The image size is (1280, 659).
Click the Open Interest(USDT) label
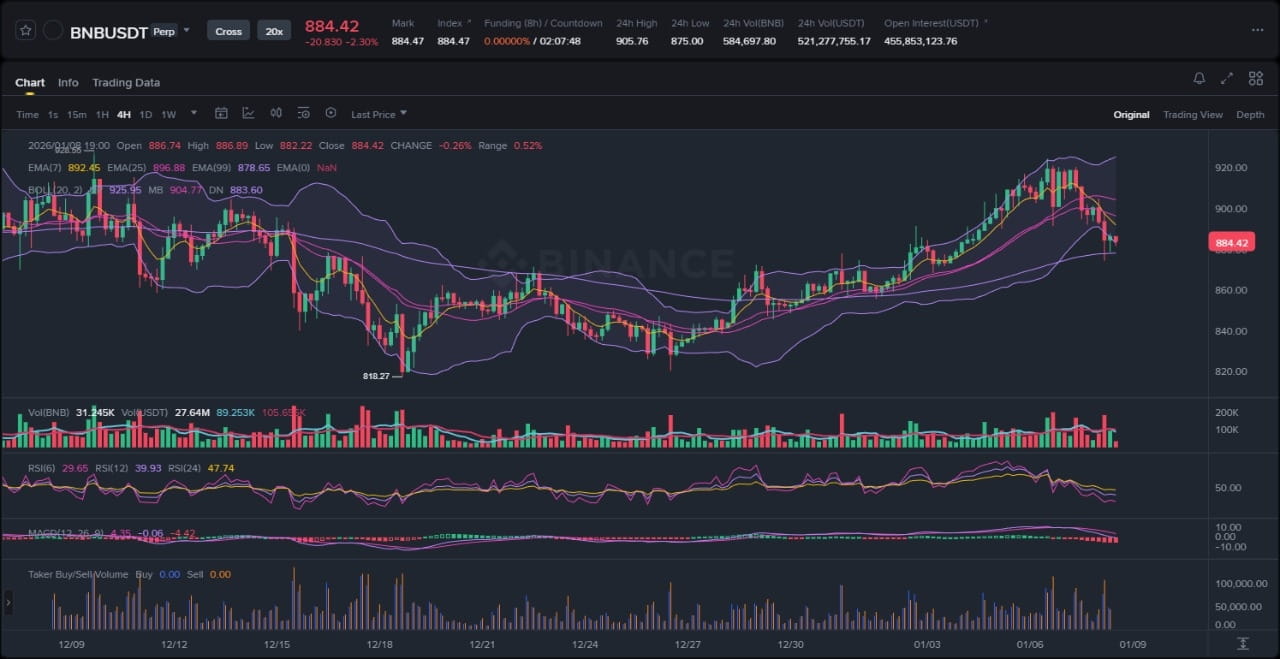click(x=932, y=23)
